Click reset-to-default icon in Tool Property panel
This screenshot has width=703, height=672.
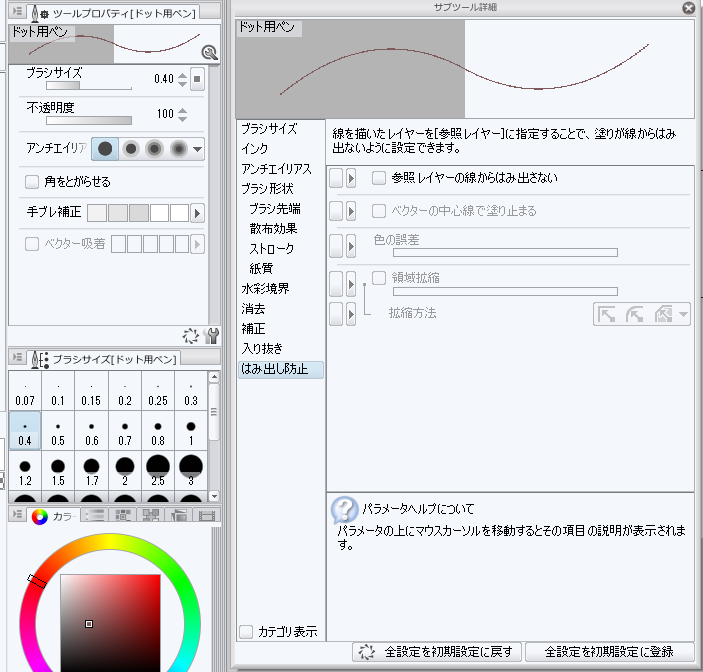point(192,336)
